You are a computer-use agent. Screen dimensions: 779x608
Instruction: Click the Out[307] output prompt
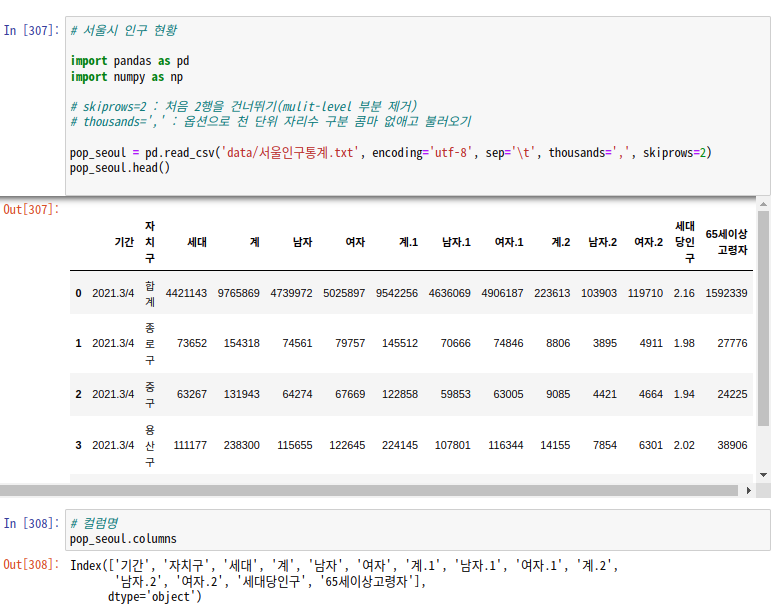click(x=31, y=210)
